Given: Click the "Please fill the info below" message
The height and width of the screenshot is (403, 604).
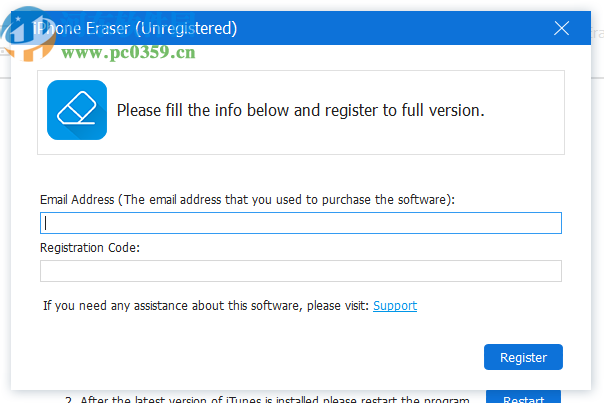Looking at the screenshot, I should tap(300, 110).
